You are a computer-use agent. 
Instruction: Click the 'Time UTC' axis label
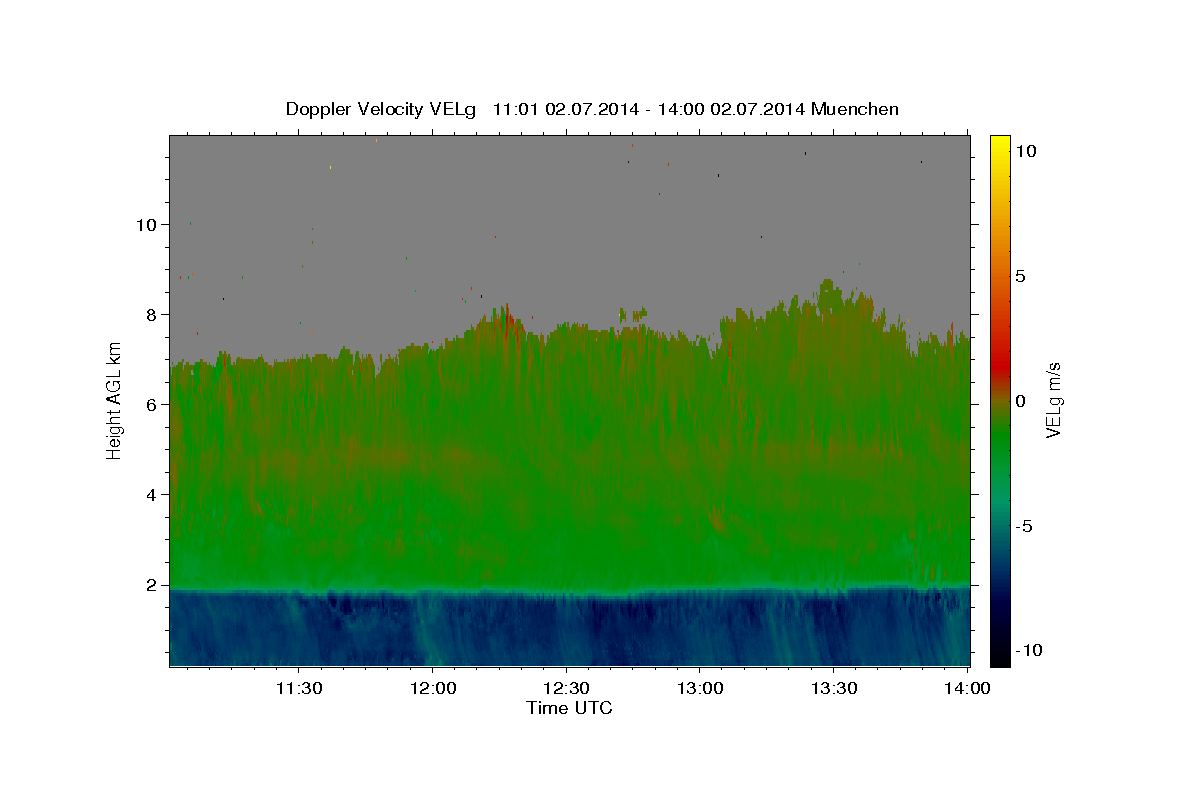tap(569, 708)
